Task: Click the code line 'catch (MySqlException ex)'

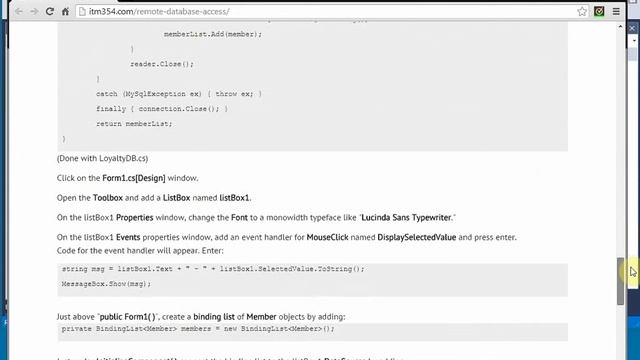Action: 179,94
